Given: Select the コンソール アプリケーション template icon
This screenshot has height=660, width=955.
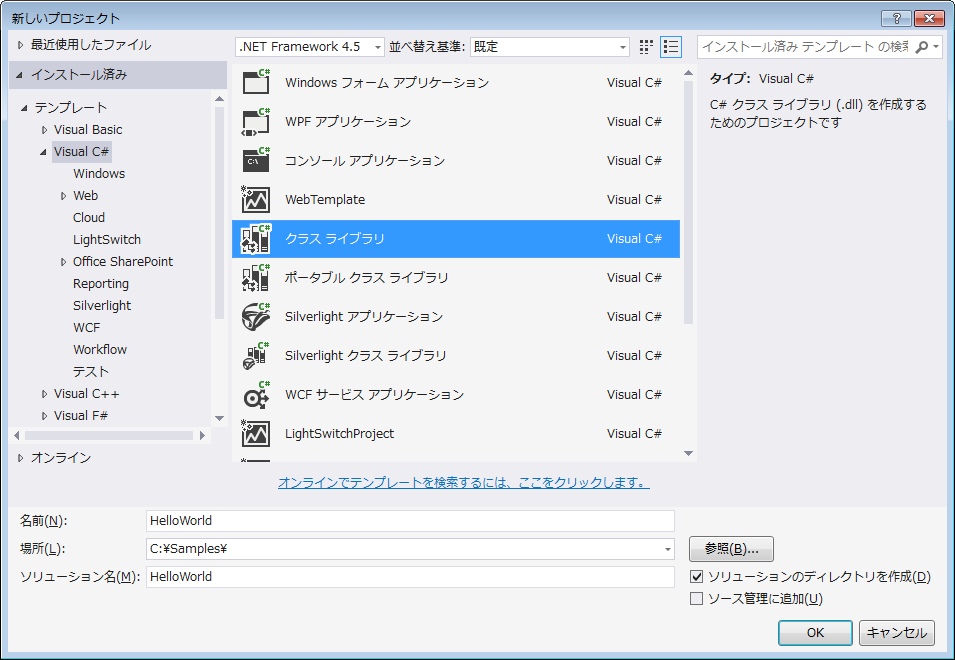Looking at the screenshot, I should point(256,160).
